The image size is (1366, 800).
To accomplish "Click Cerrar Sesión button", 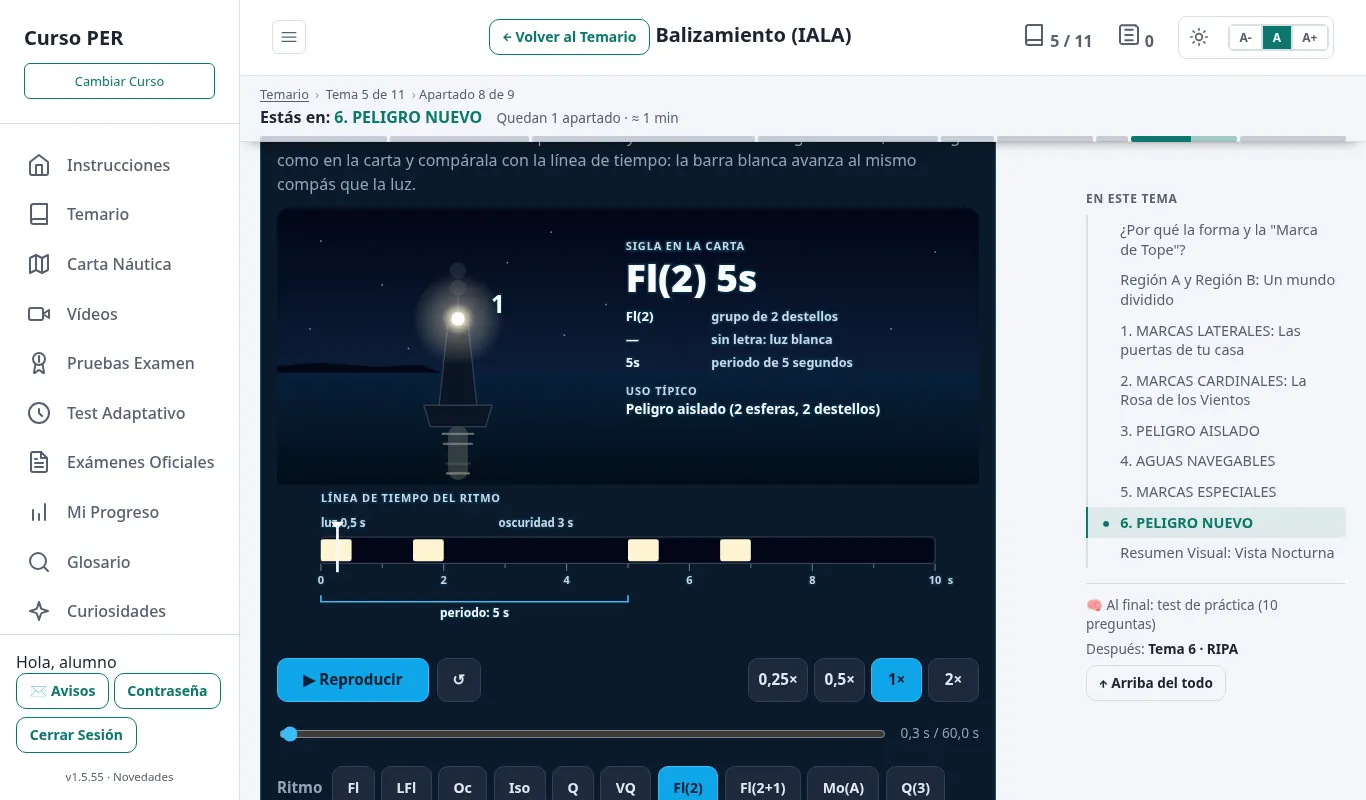I will [x=76, y=735].
